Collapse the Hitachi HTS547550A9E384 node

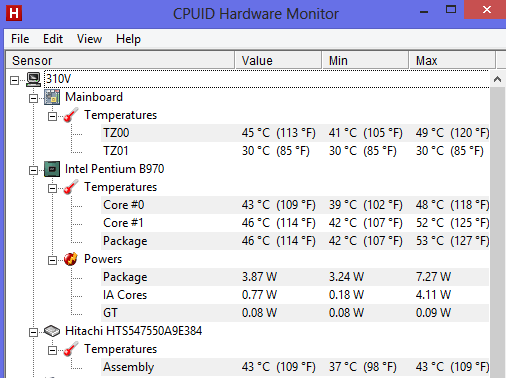pyautogui.click(x=33, y=332)
